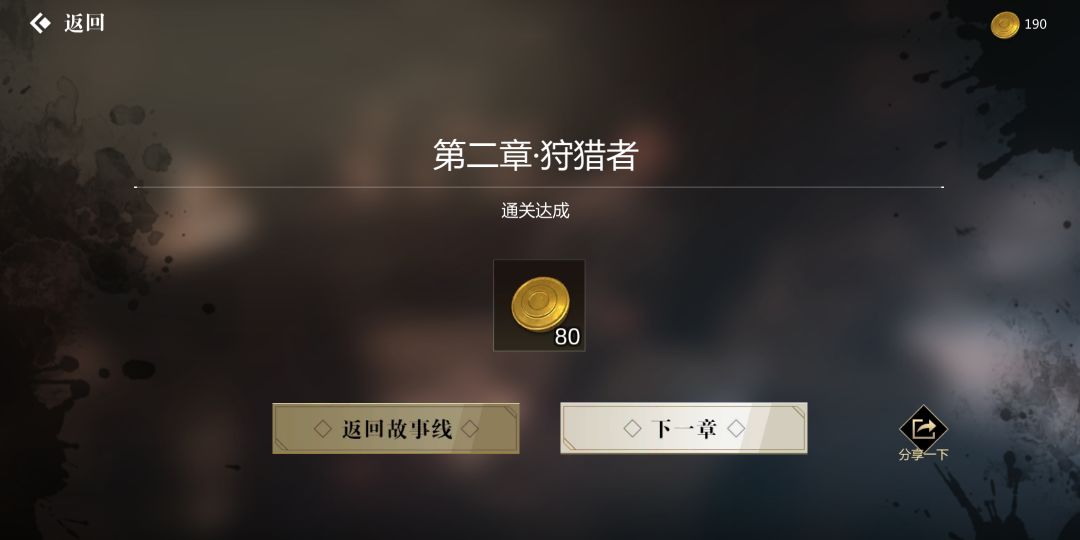Click the 第二章·狩猎者 chapter title
Viewport: 1080px width, 540px height.
(x=536, y=155)
